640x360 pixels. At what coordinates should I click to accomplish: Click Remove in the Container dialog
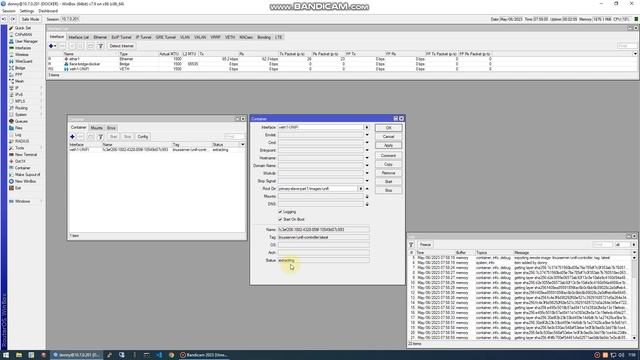tap(388, 173)
